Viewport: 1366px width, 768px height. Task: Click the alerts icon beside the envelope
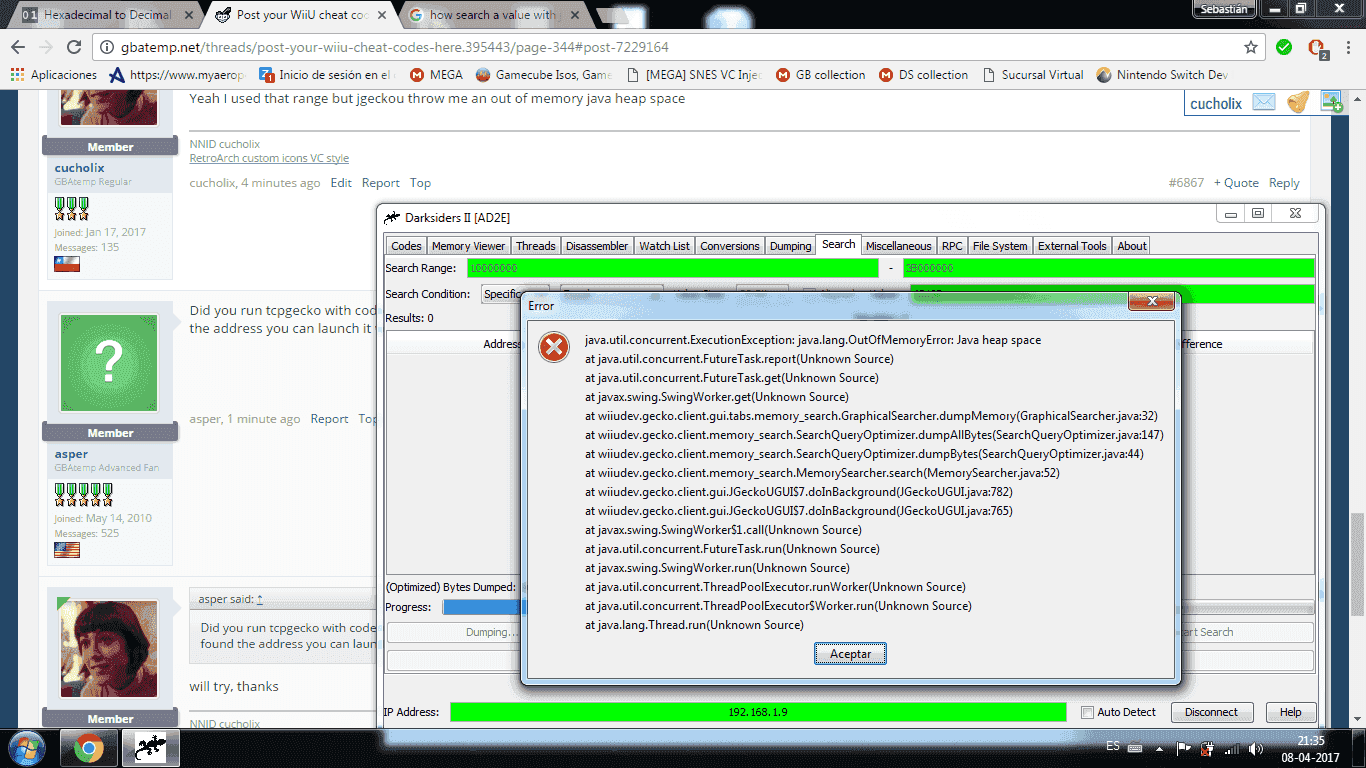click(1298, 101)
